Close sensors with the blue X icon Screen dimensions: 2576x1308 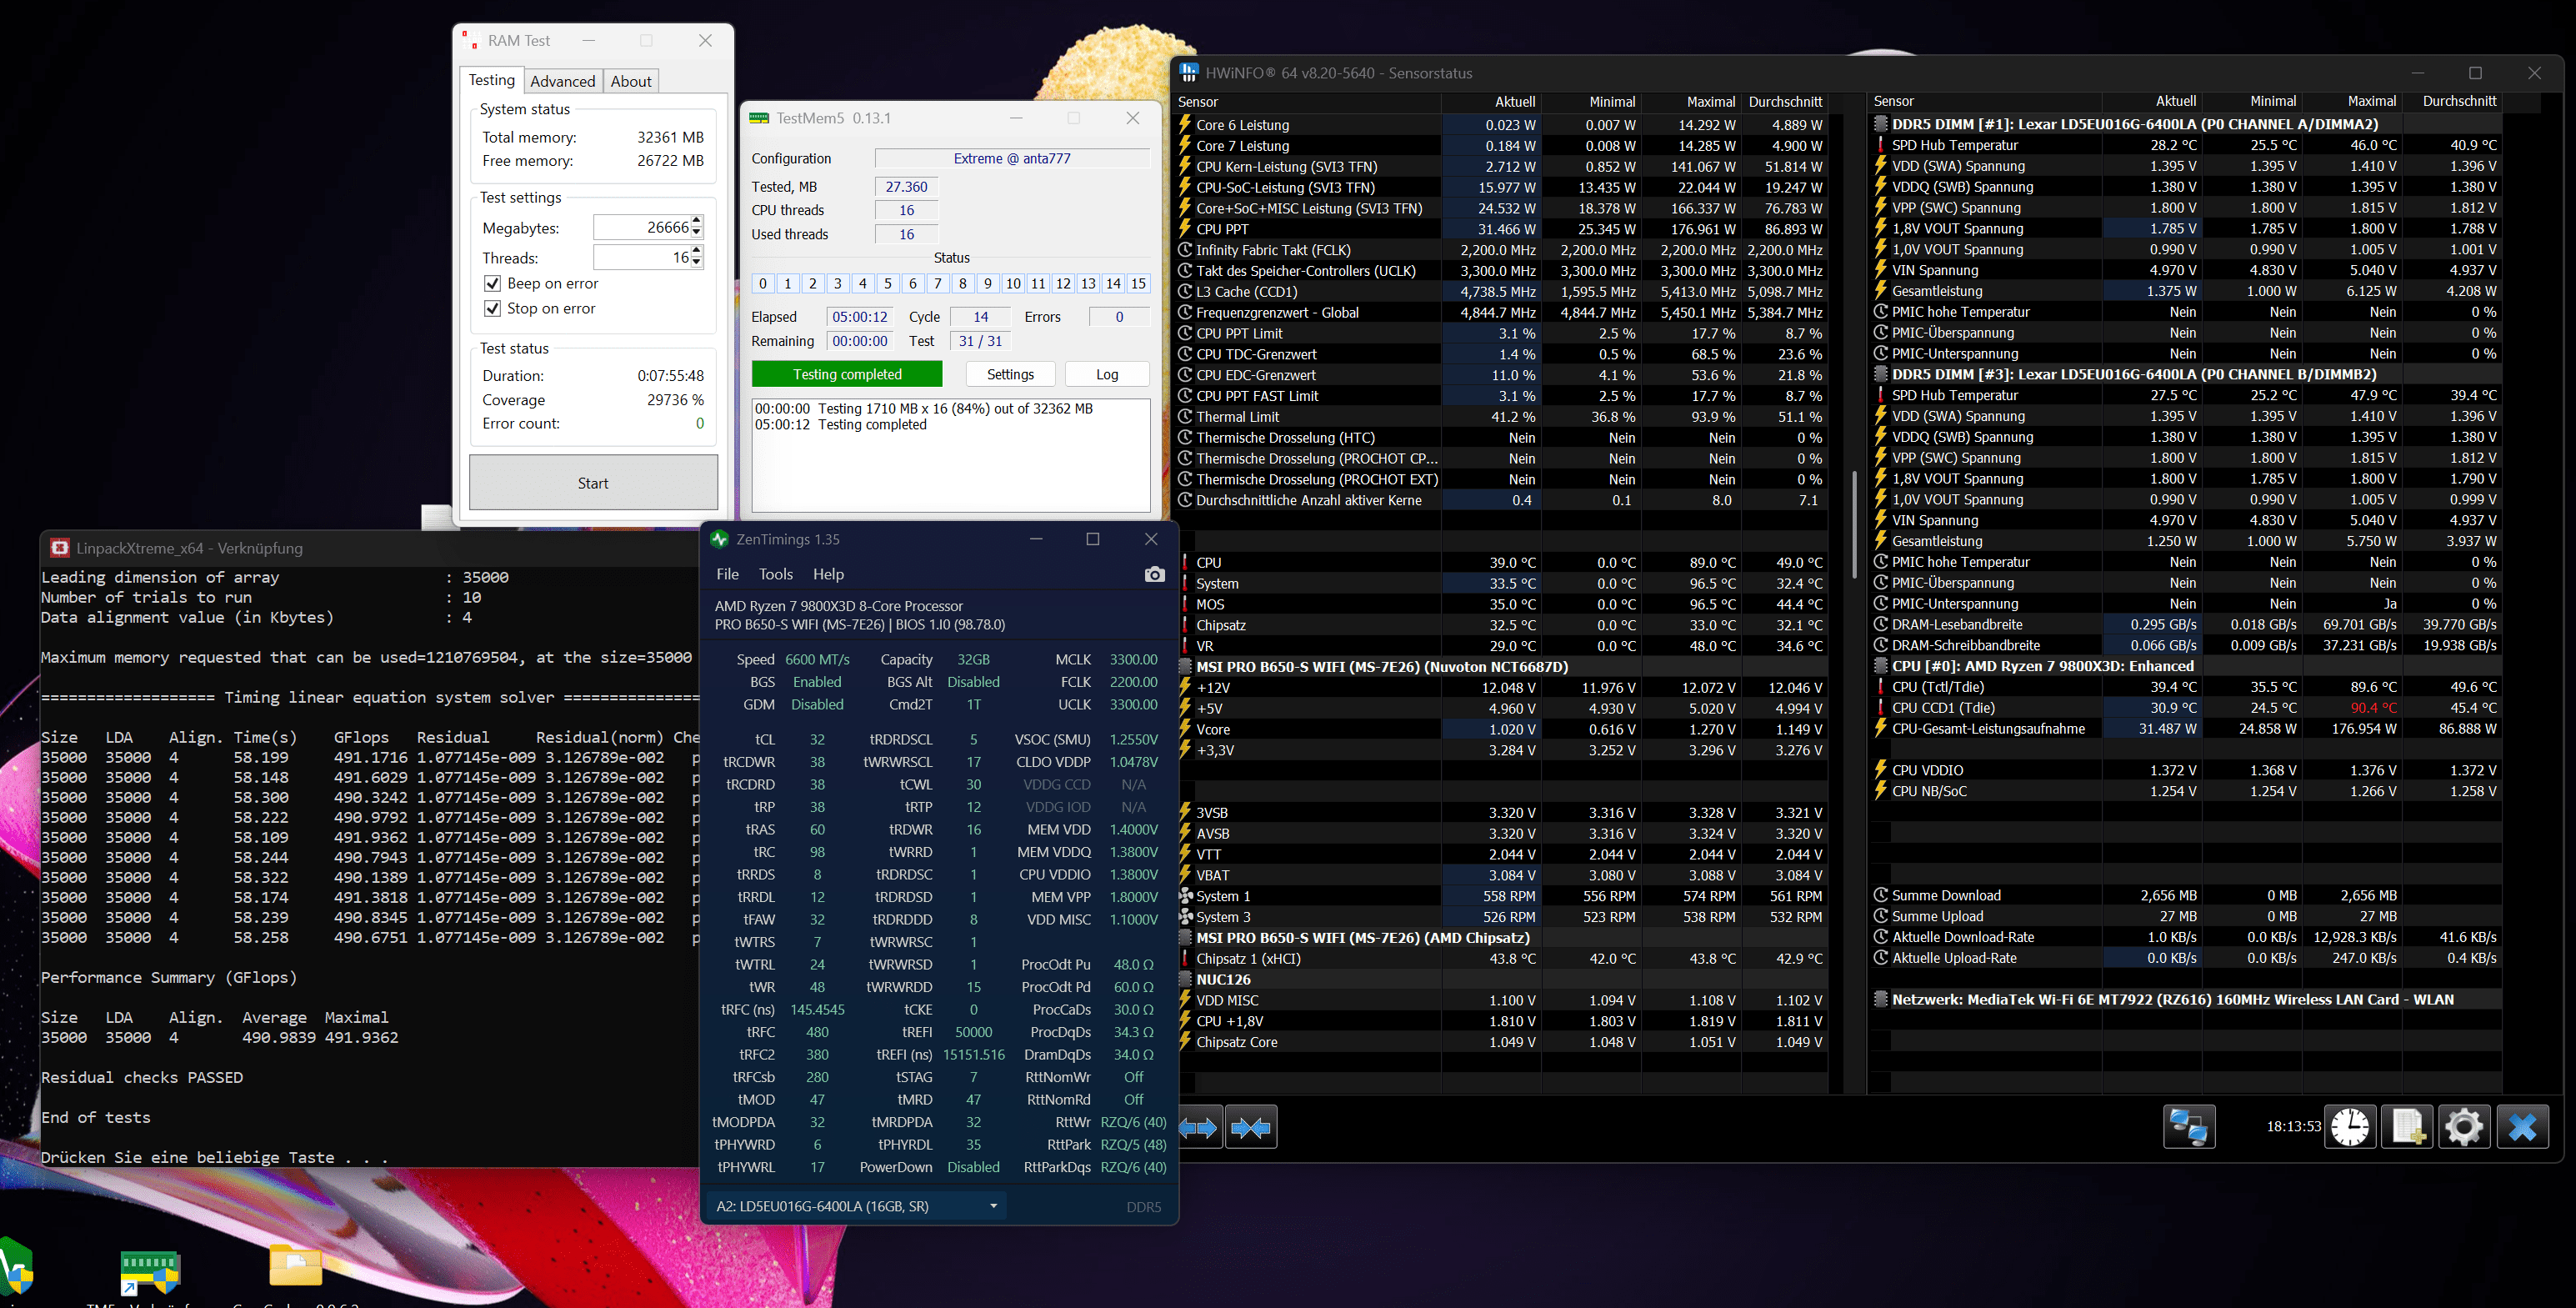2522,1127
